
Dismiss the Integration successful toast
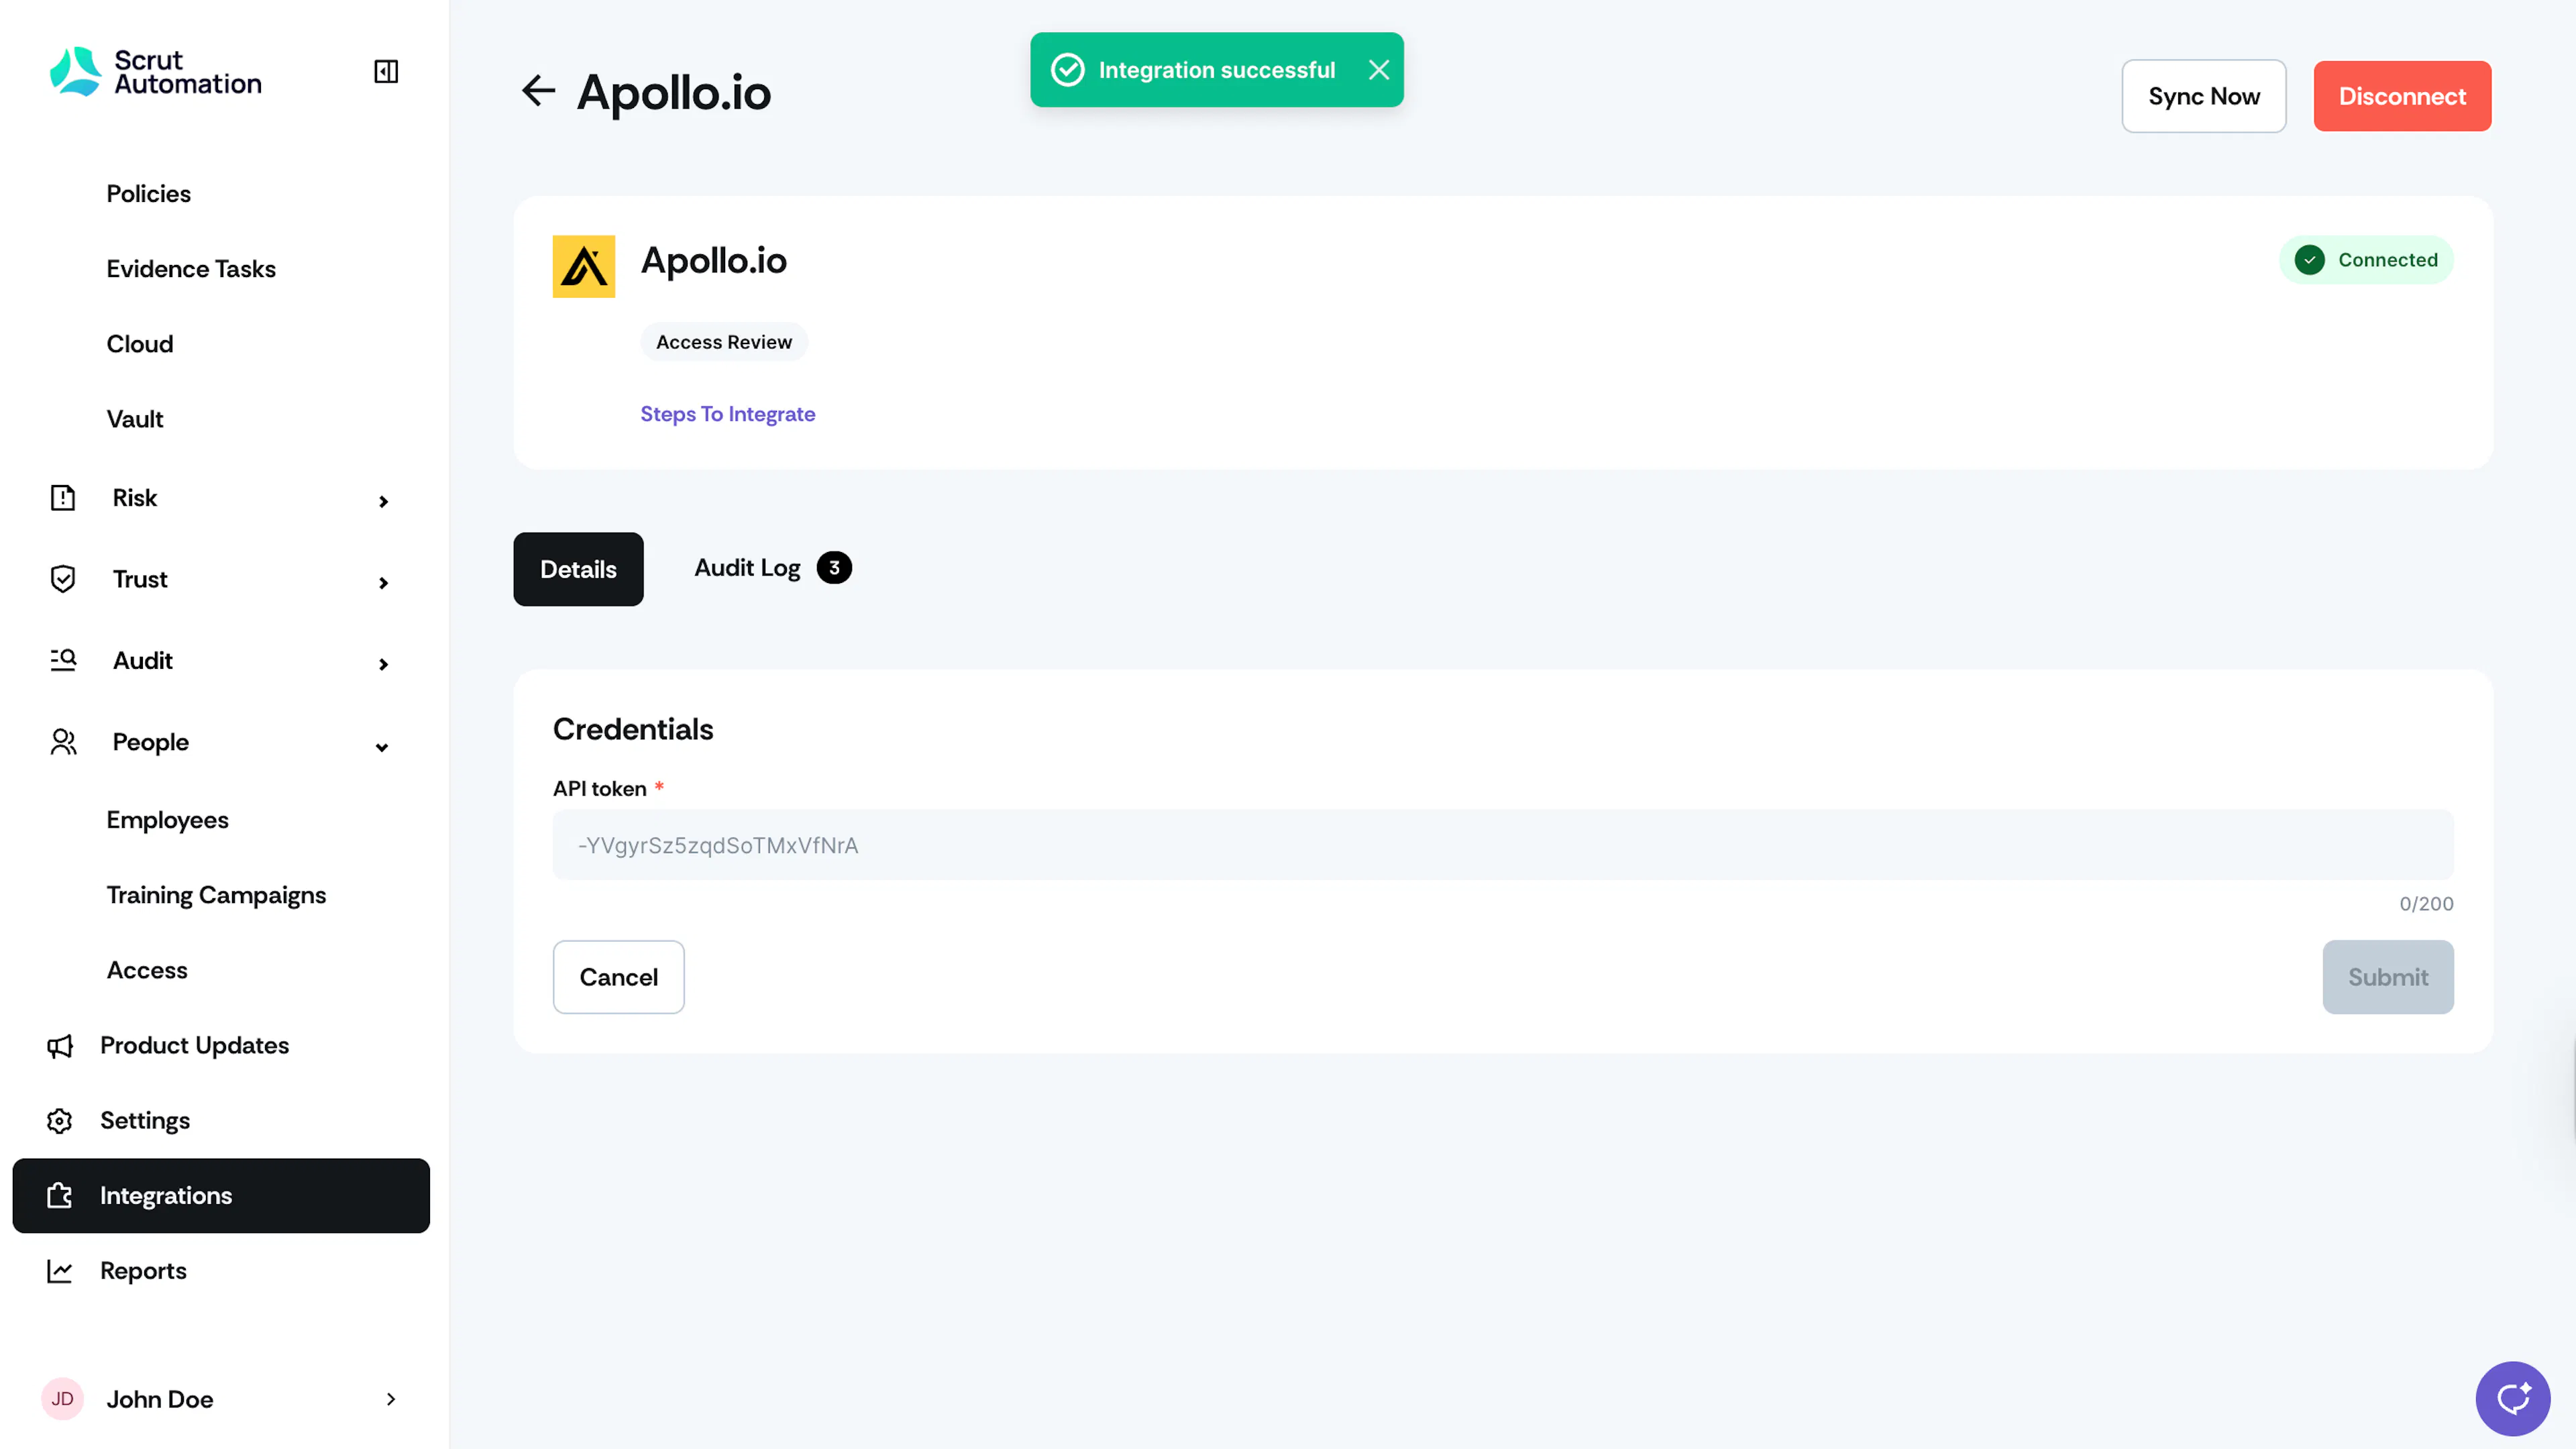[1379, 70]
